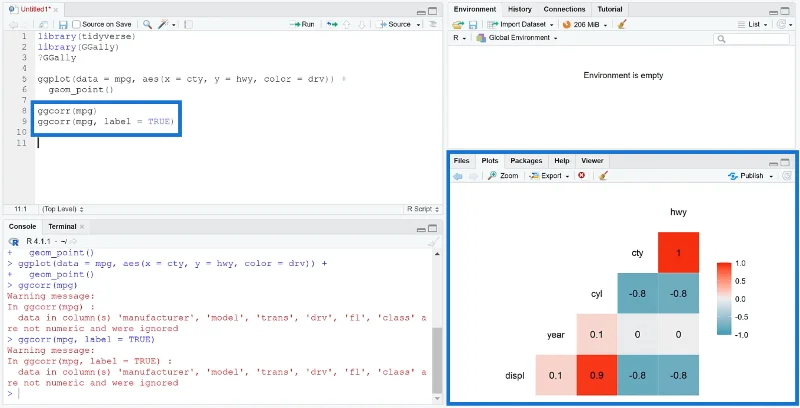Go to previous section with up arrow

[x=347, y=24]
